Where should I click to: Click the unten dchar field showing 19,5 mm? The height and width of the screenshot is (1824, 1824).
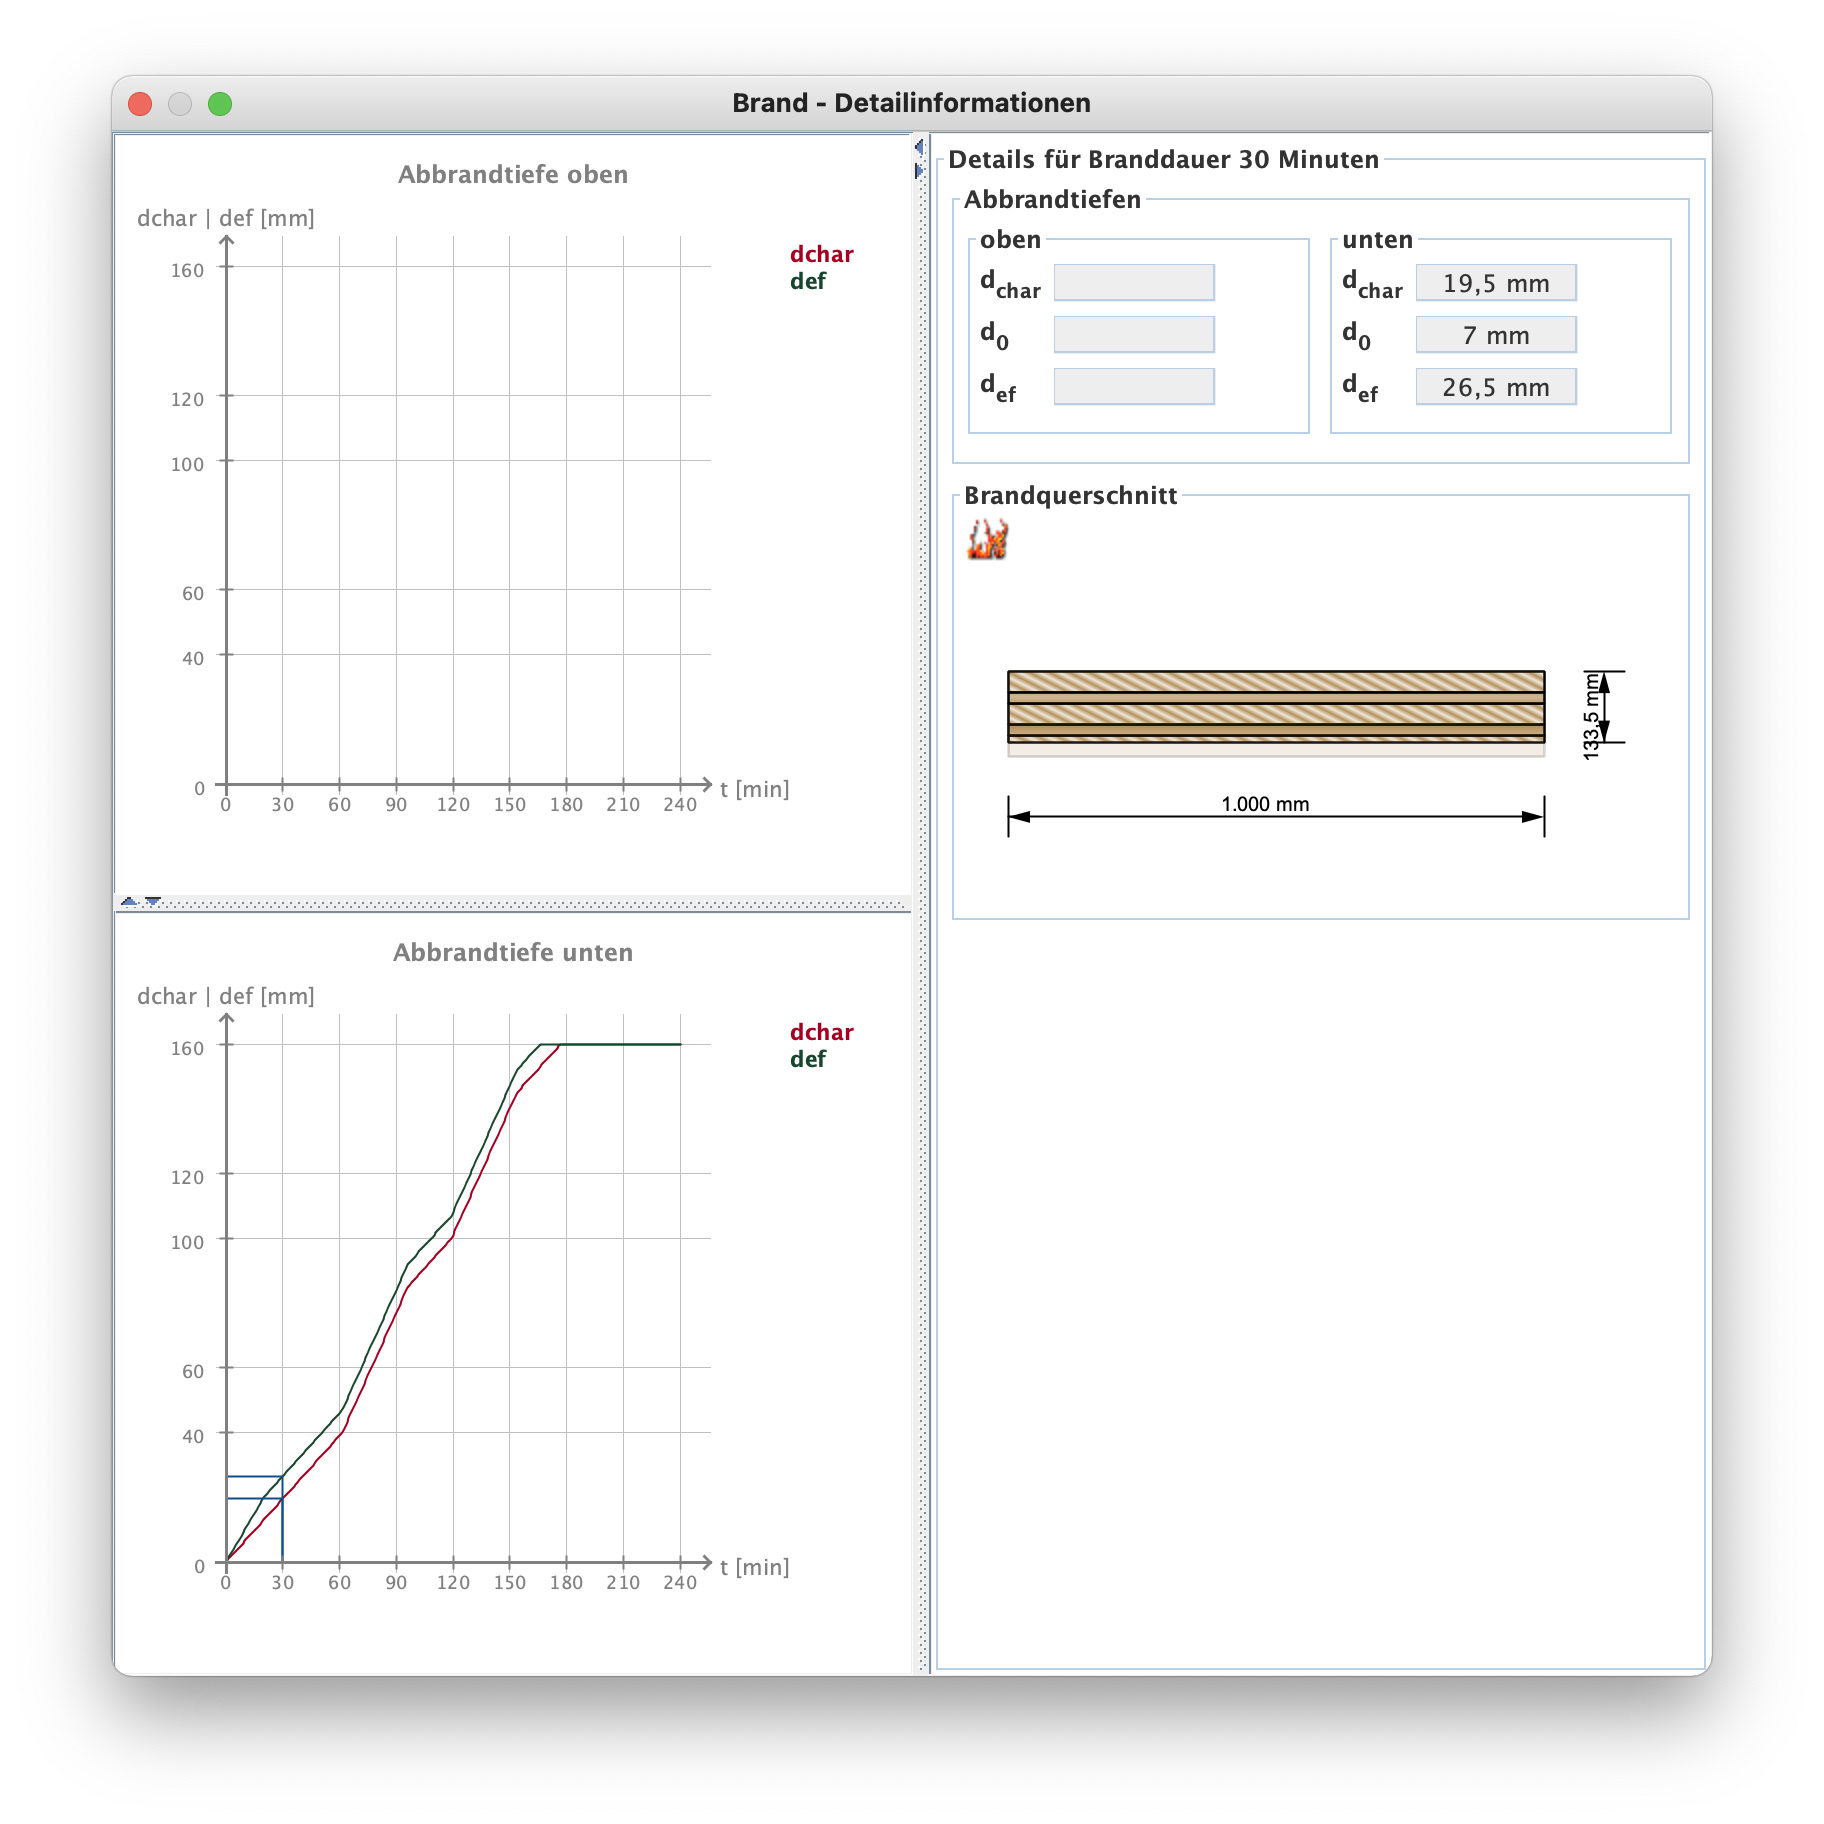1495,283
